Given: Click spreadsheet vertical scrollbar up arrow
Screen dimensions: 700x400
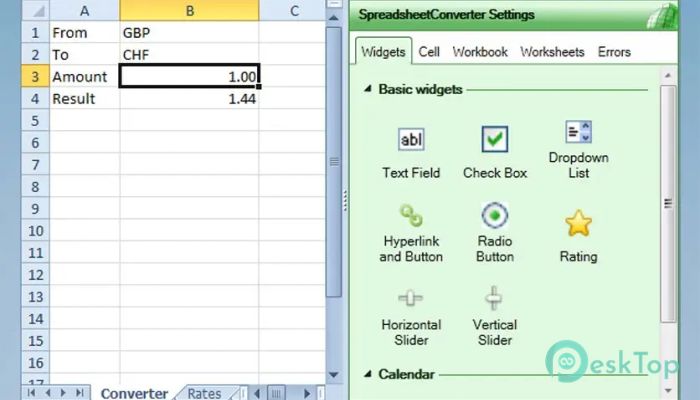Looking at the screenshot, I should pyautogui.click(x=333, y=18).
